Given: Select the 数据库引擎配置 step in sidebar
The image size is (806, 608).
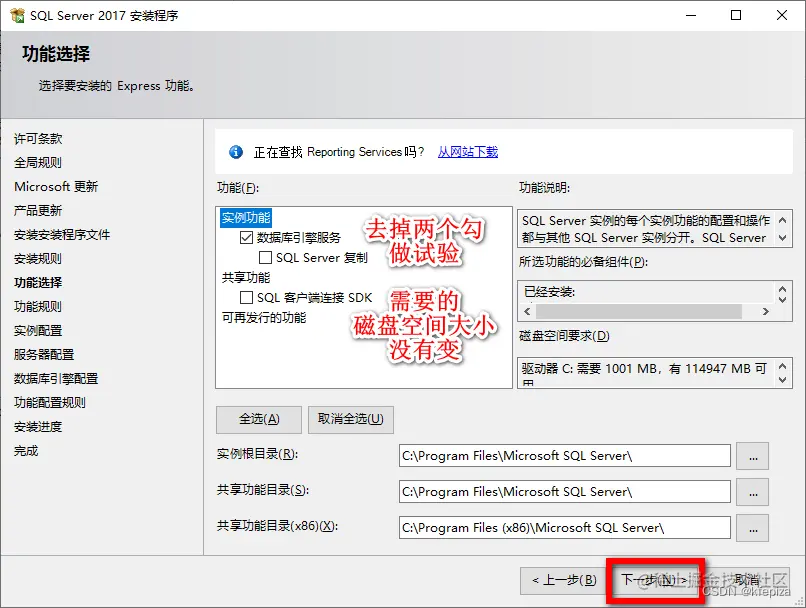Looking at the screenshot, I should click(x=56, y=379).
